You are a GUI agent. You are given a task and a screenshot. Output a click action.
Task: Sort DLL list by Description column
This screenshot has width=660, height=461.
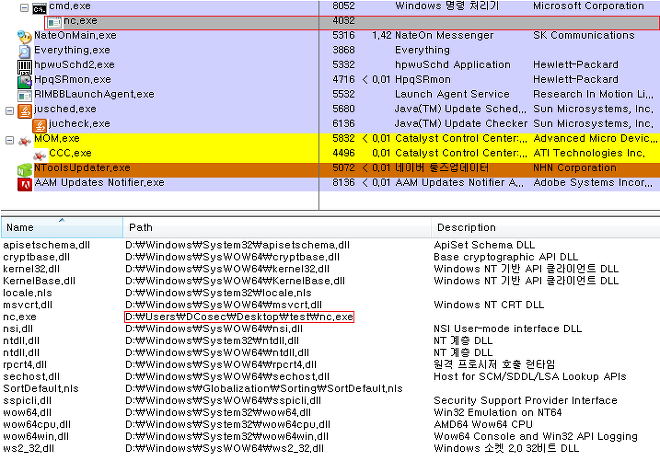(546, 227)
